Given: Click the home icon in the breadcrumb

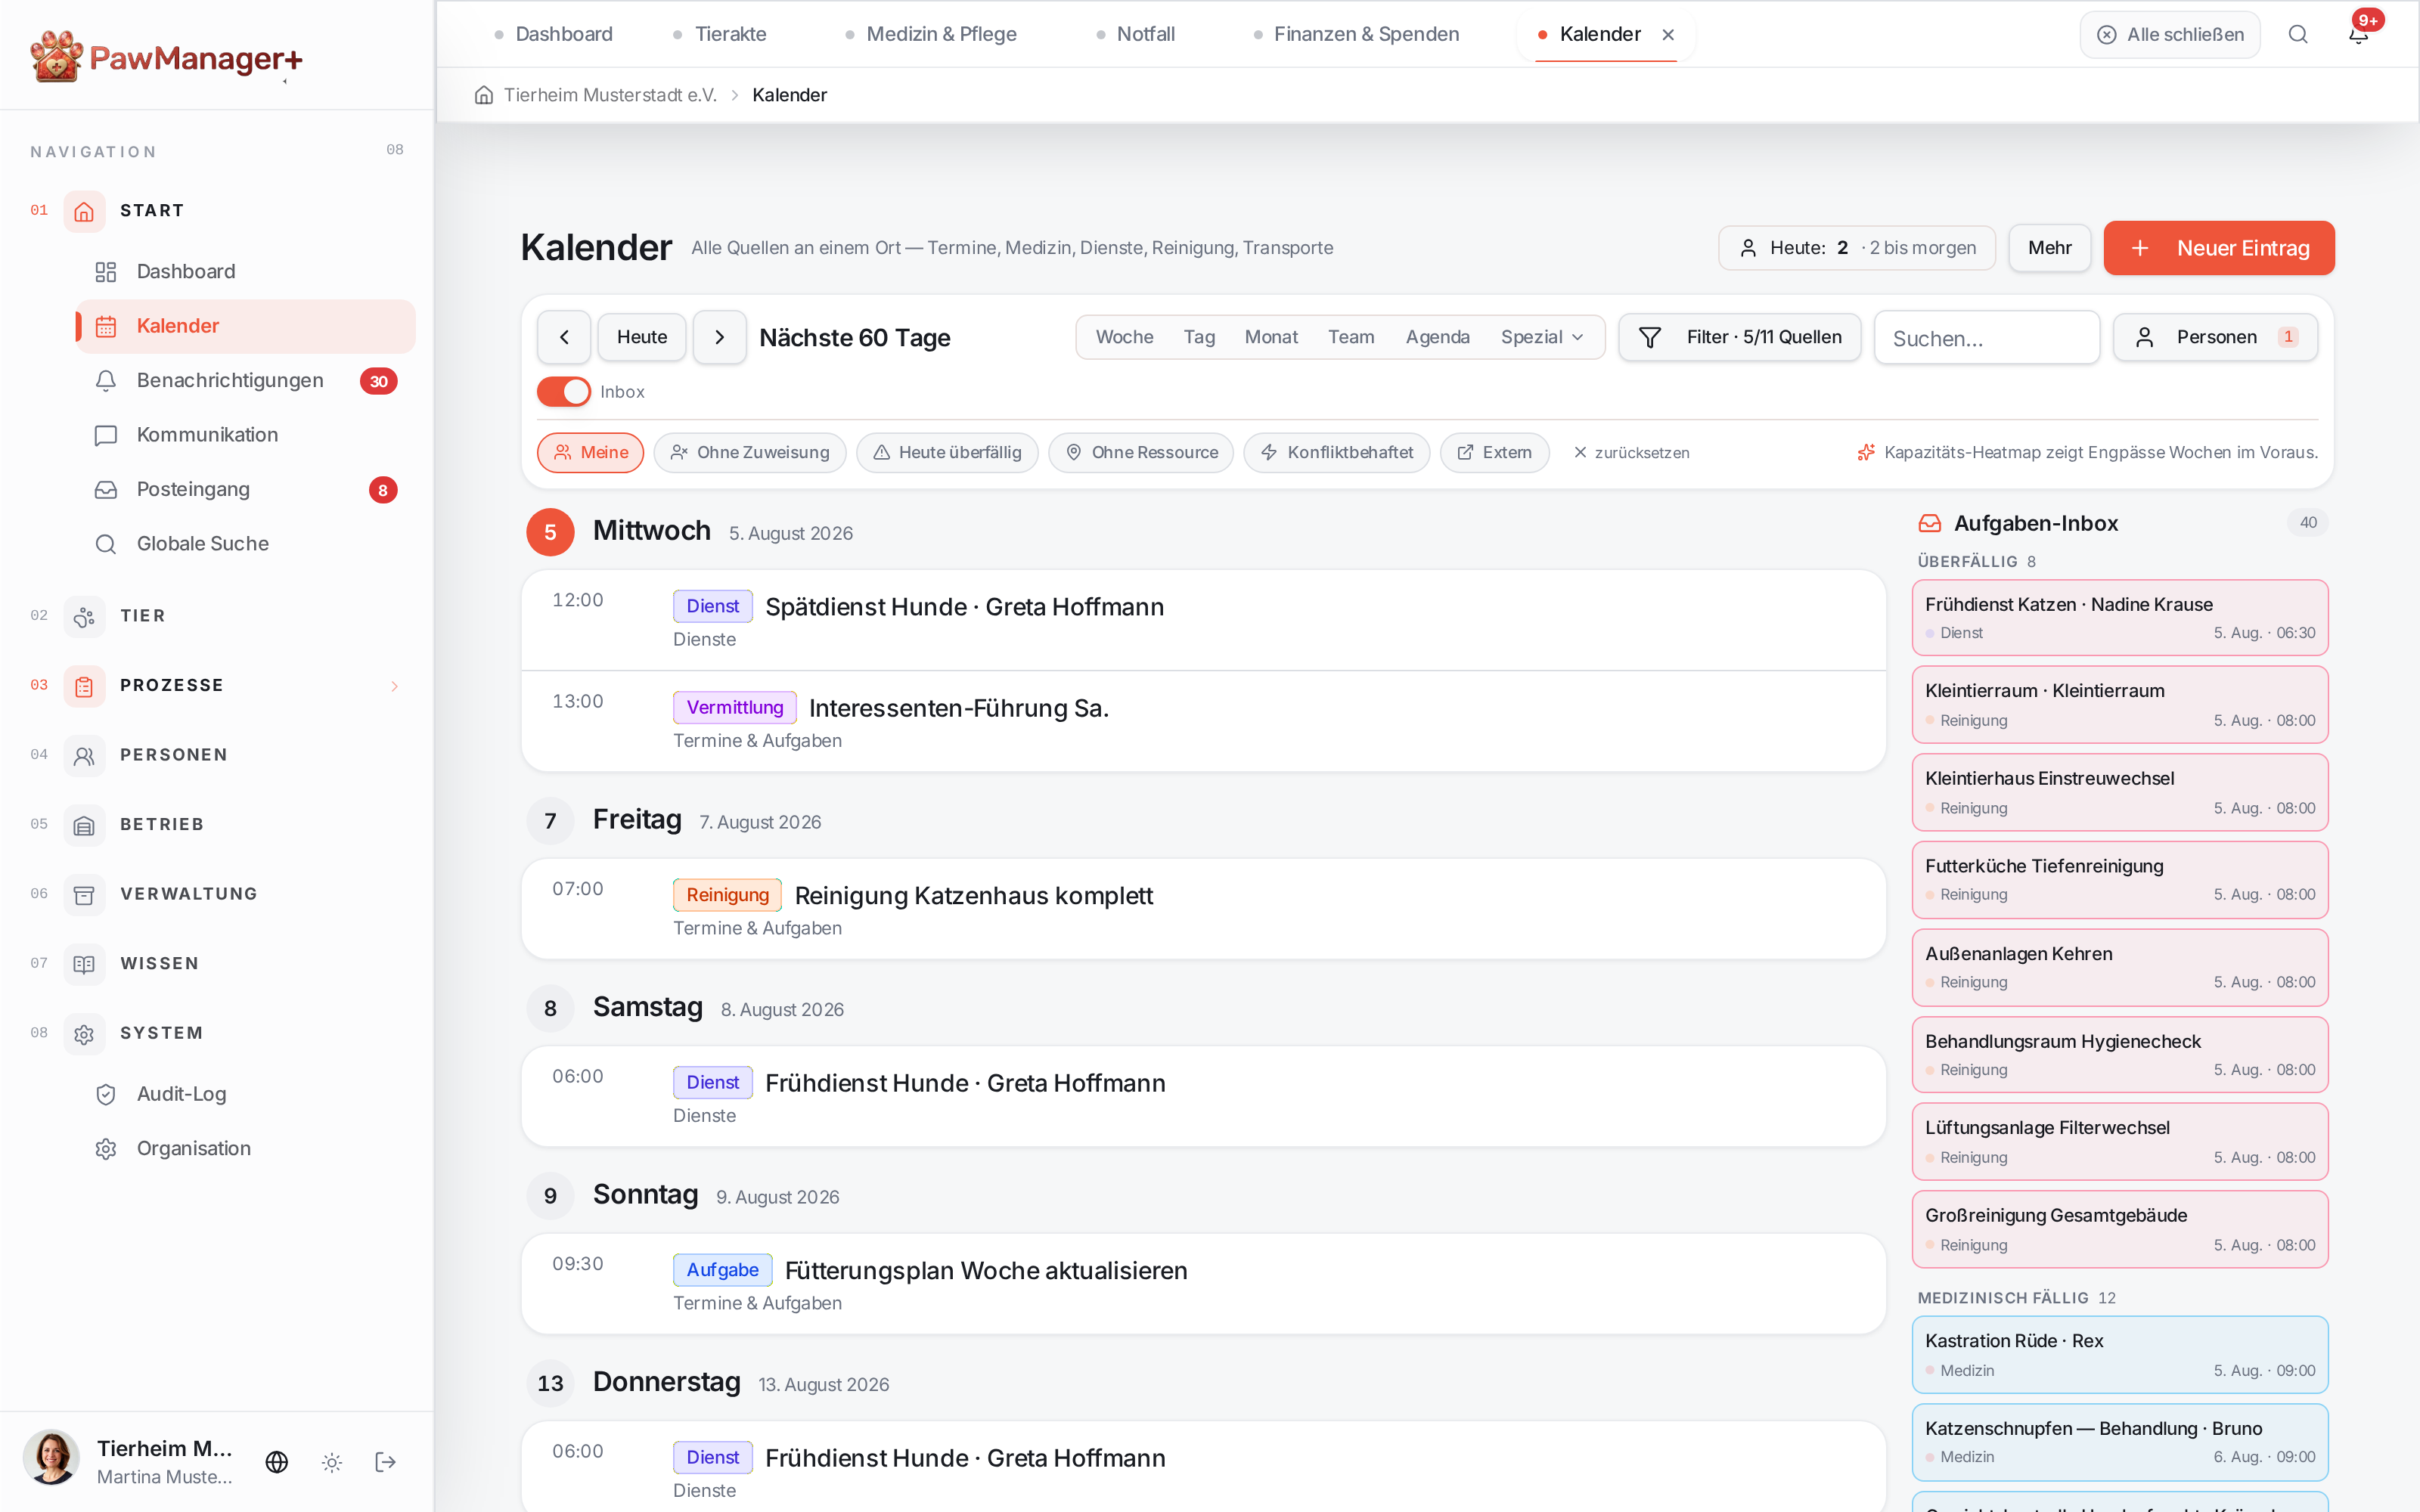Looking at the screenshot, I should tap(484, 95).
